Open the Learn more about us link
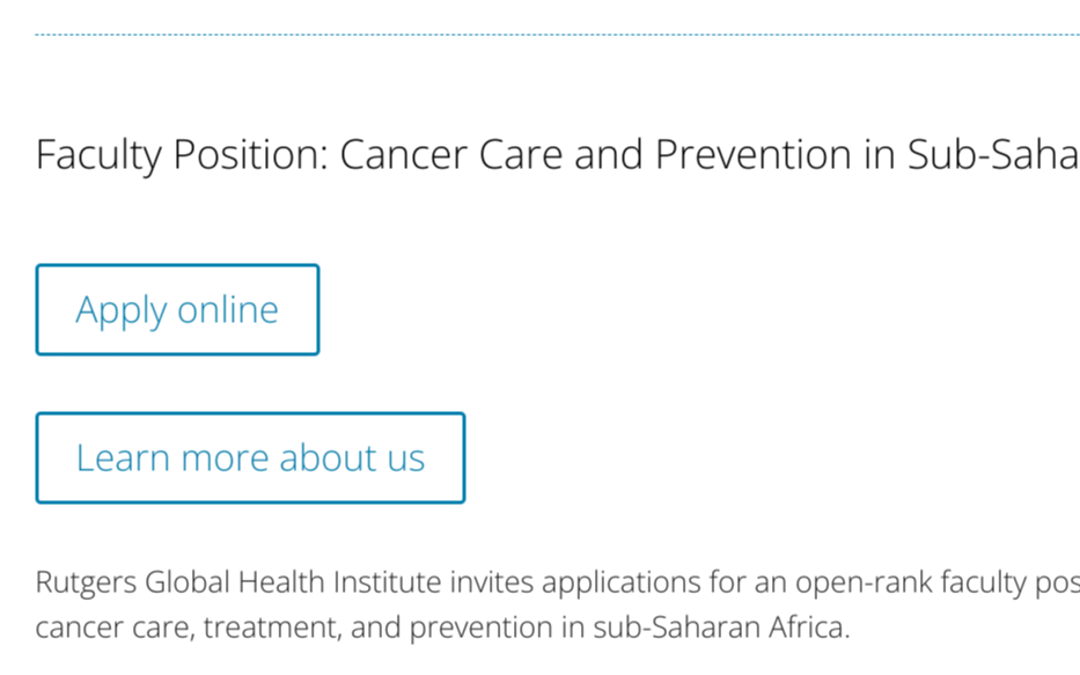This screenshot has height=675, width=1080. (250, 458)
